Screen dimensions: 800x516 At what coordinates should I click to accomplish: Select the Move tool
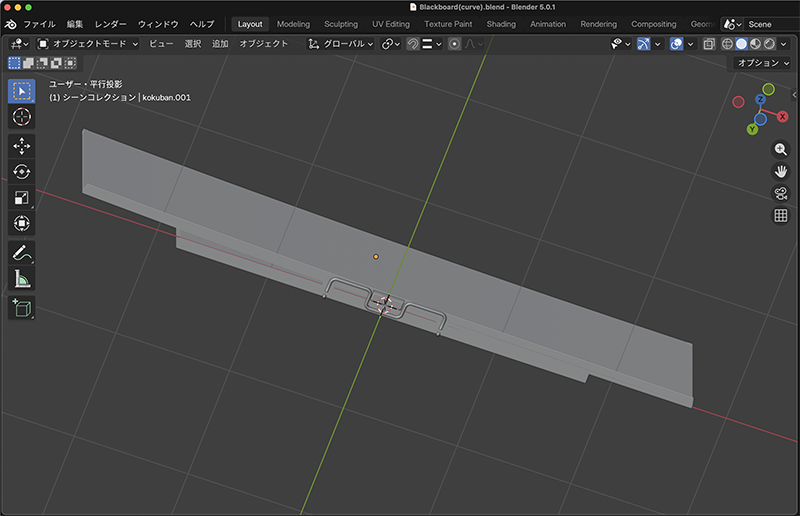tap(21, 146)
